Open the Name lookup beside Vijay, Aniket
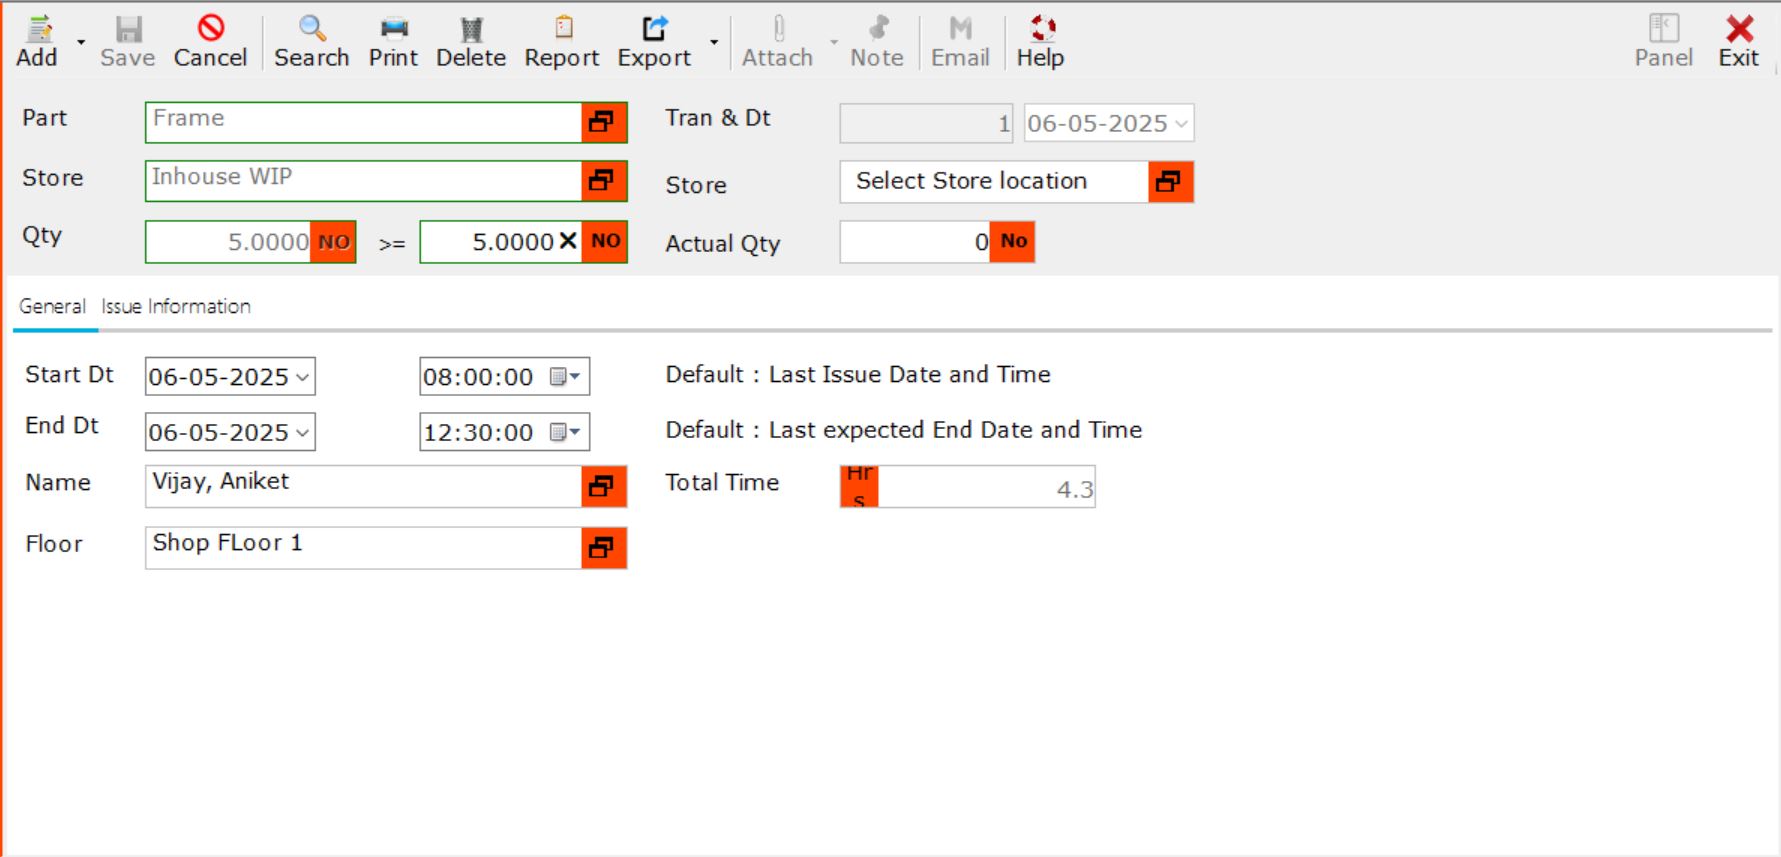The image size is (1781, 857). [603, 487]
